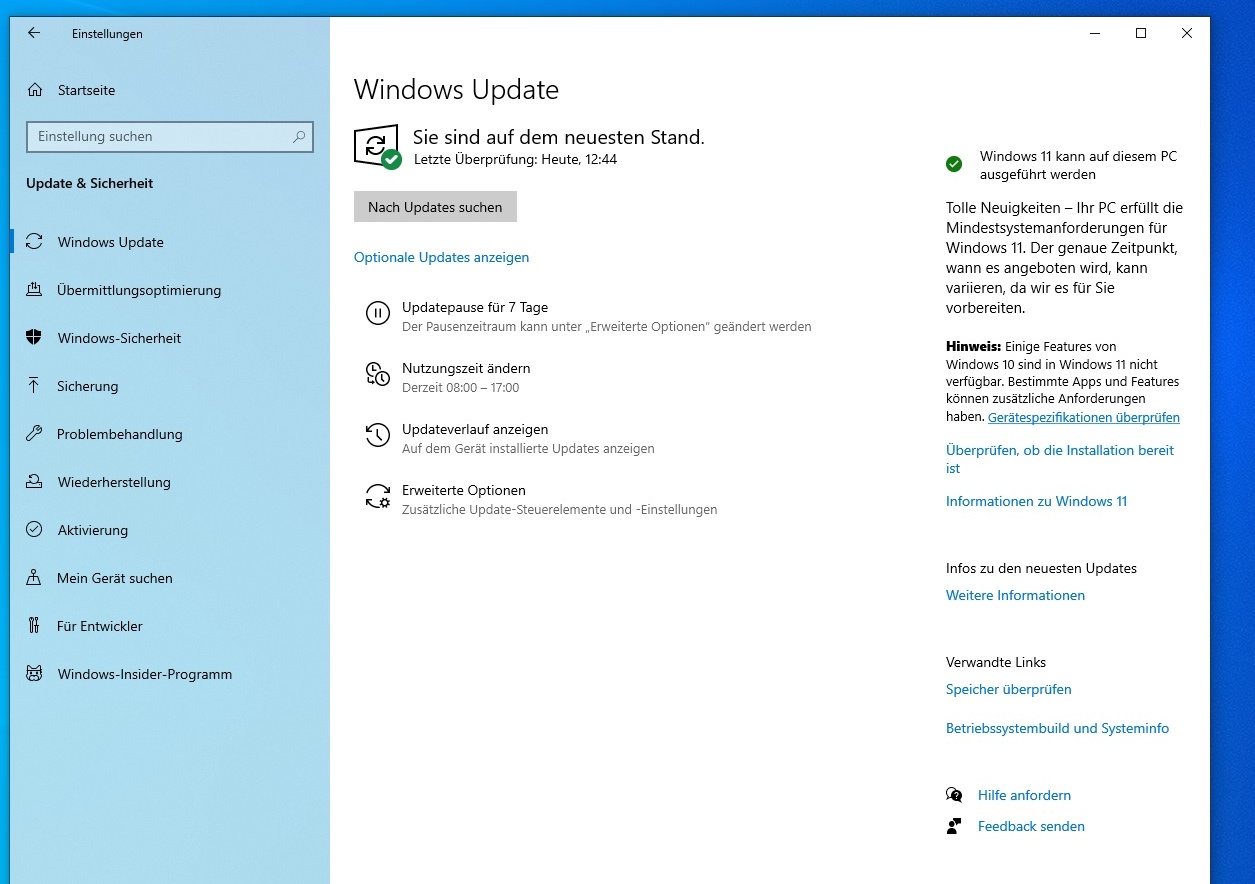Screen dimensions: 1255x884
Task: Click the Wiederherstellung icon
Action: click(x=34, y=482)
